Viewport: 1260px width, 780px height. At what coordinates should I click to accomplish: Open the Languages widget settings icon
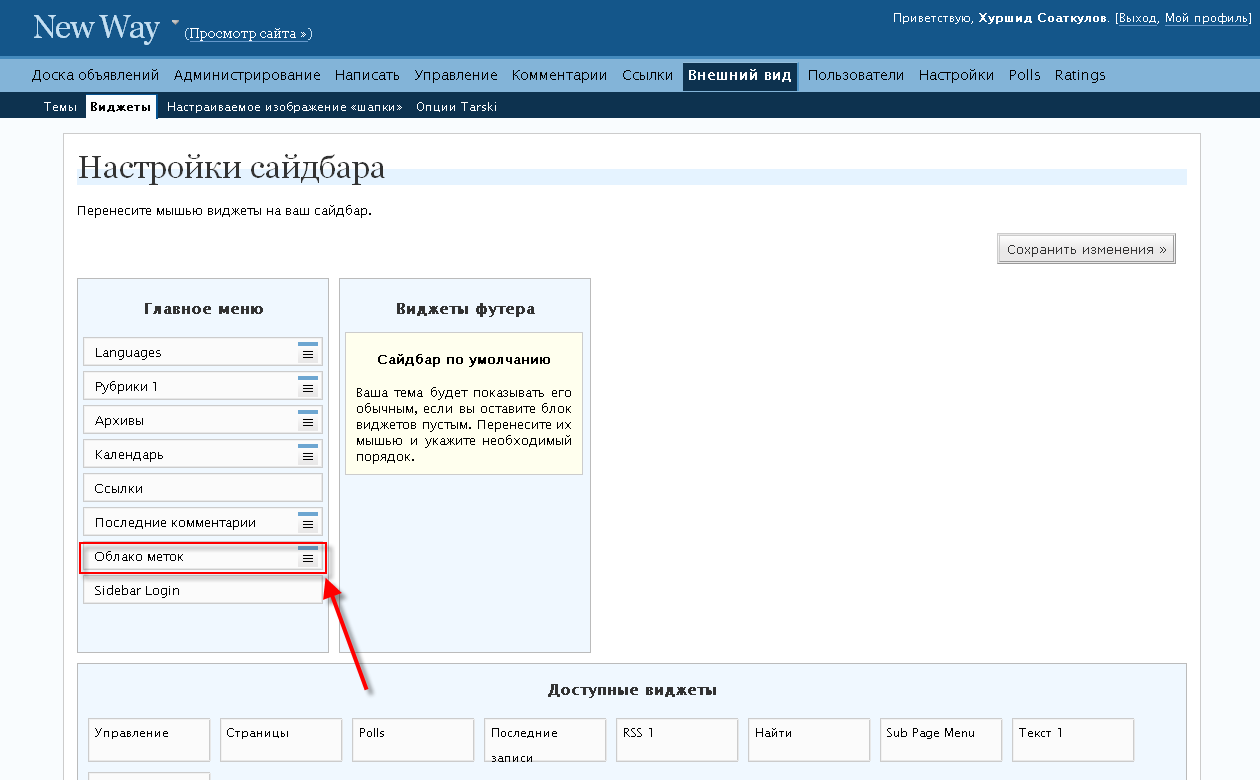pos(308,352)
